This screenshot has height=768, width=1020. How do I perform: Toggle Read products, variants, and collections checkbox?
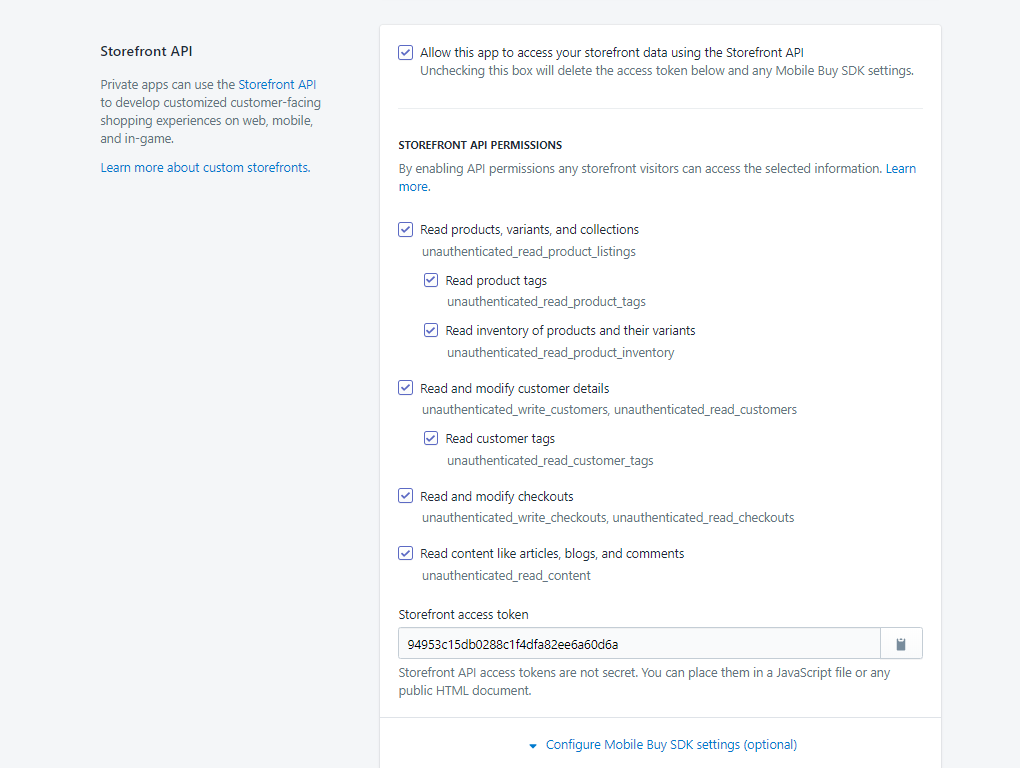(x=405, y=230)
